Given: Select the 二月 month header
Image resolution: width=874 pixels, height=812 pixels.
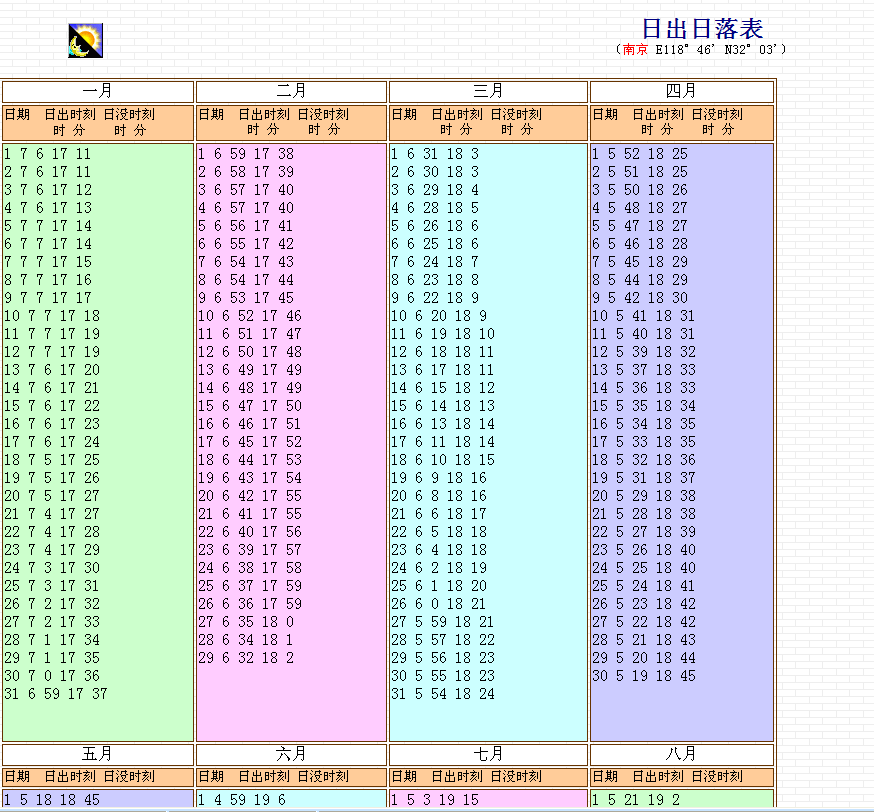Looking at the screenshot, I should tap(291, 91).
